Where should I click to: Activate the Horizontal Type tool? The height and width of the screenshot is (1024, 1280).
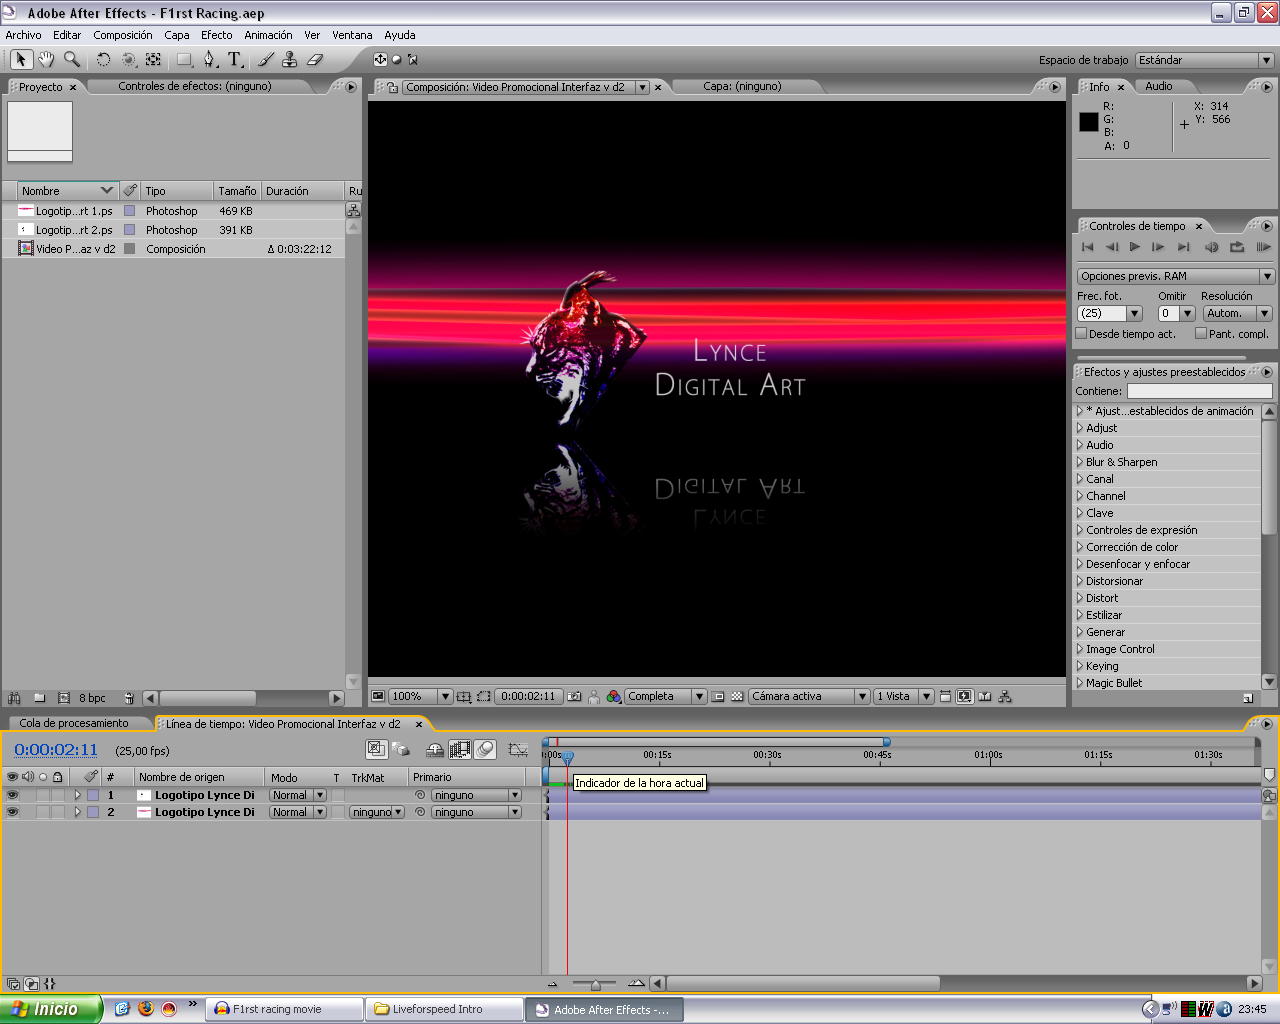coord(235,60)
